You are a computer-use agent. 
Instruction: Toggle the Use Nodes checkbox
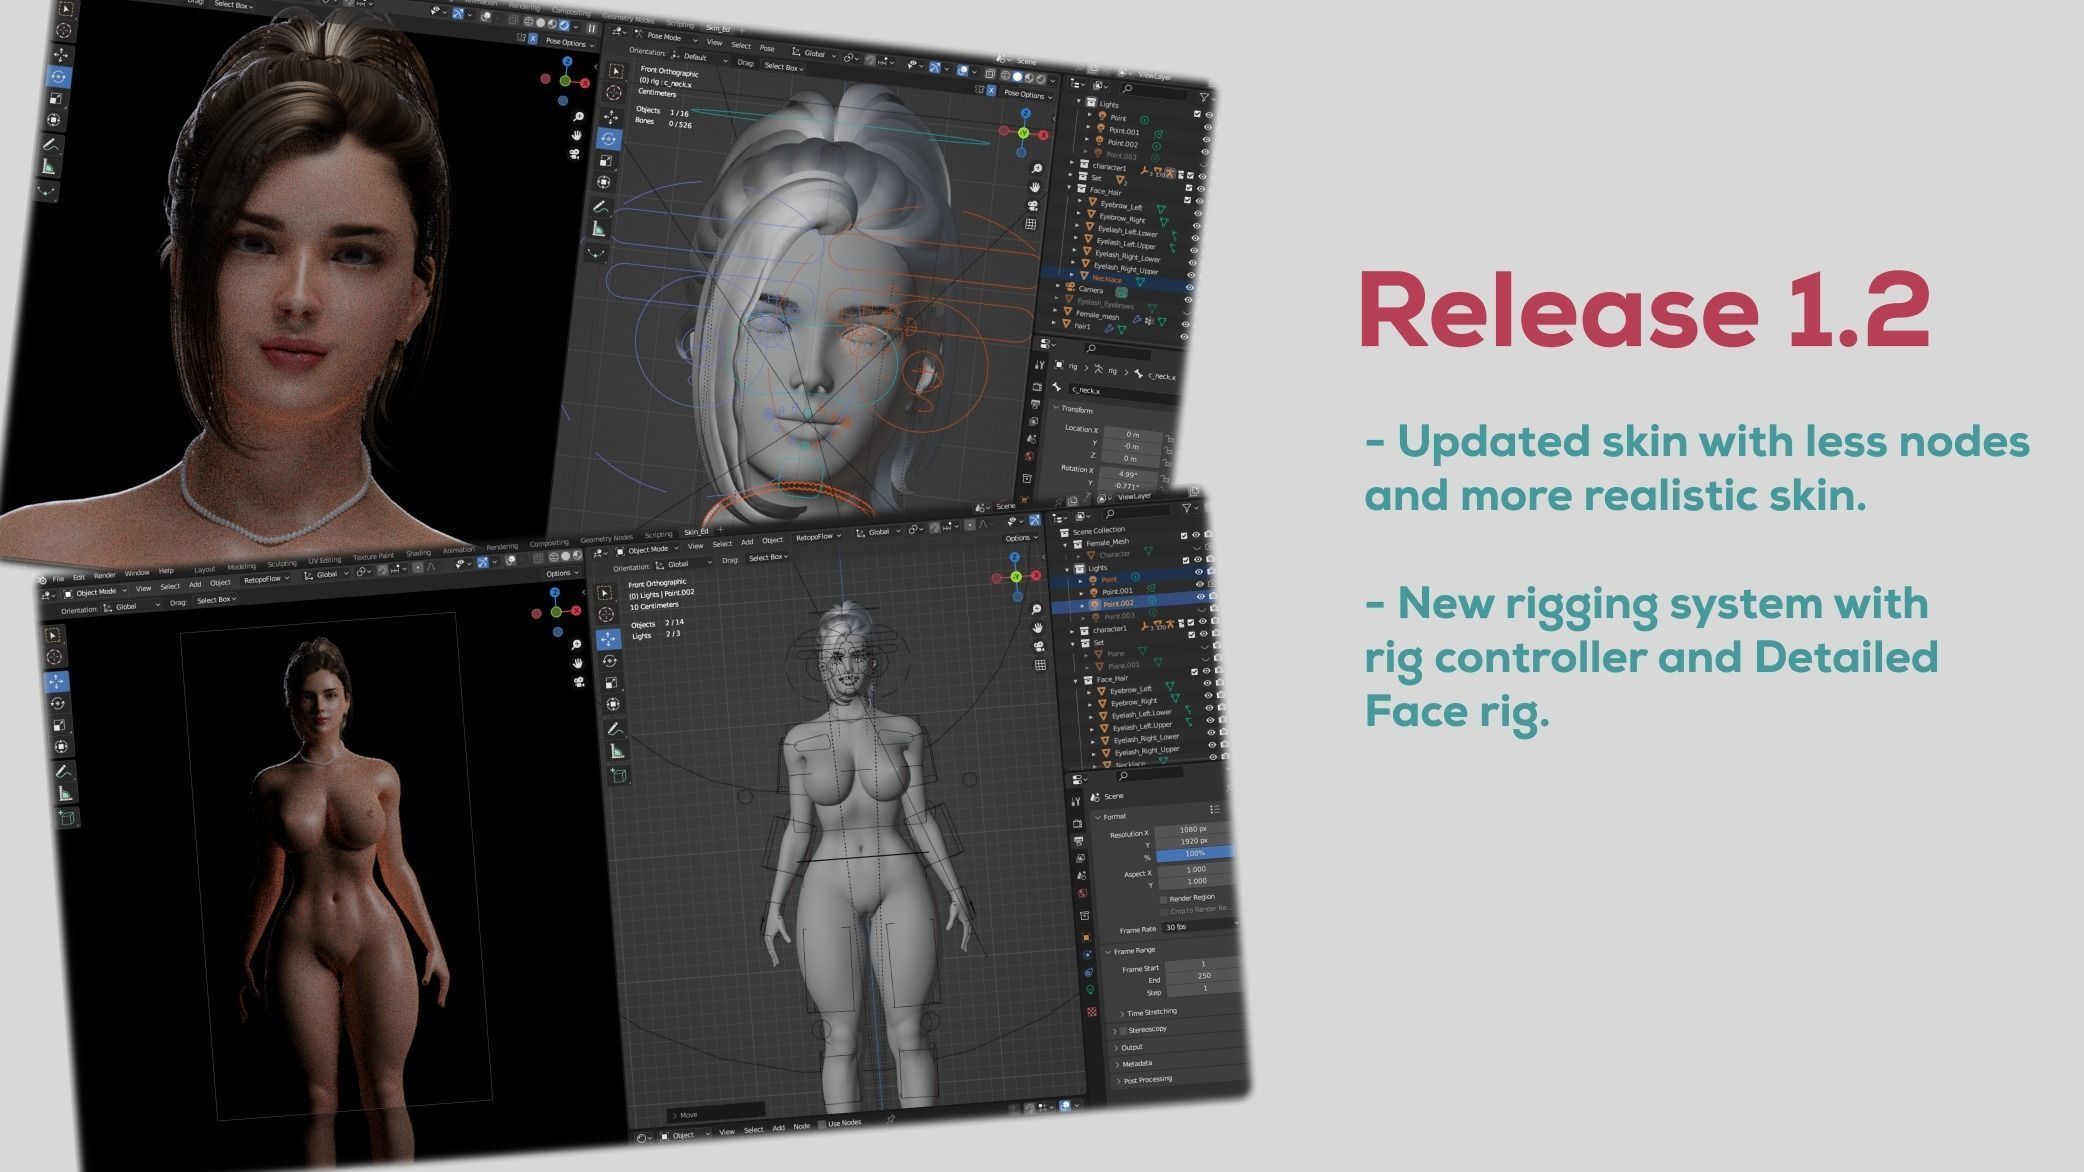(x=823, y=1124)
